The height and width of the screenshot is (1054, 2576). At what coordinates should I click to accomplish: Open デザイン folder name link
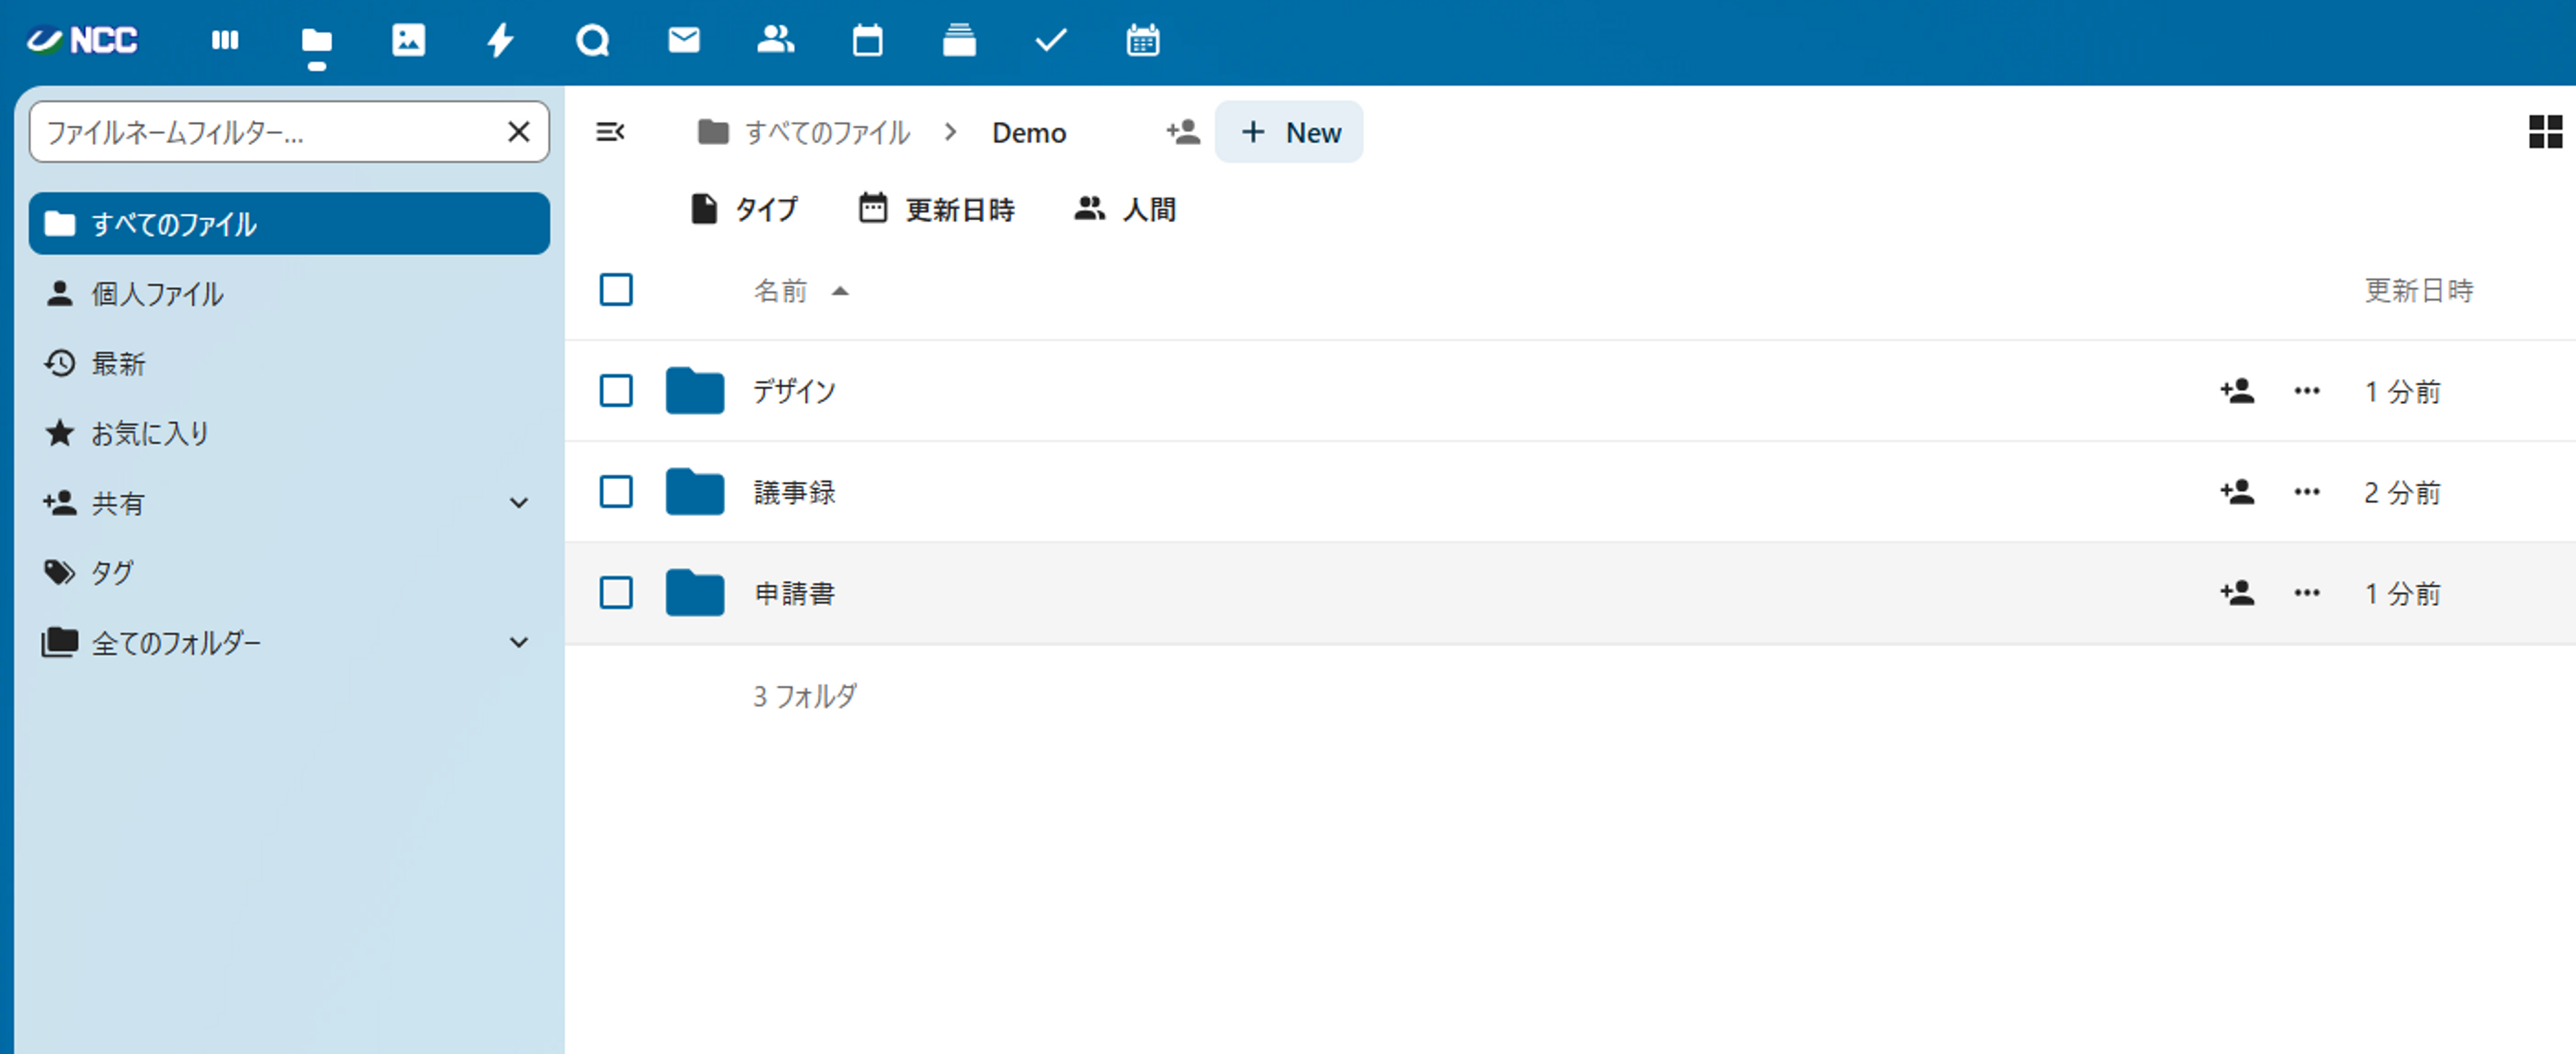click(x=794, y=391)
